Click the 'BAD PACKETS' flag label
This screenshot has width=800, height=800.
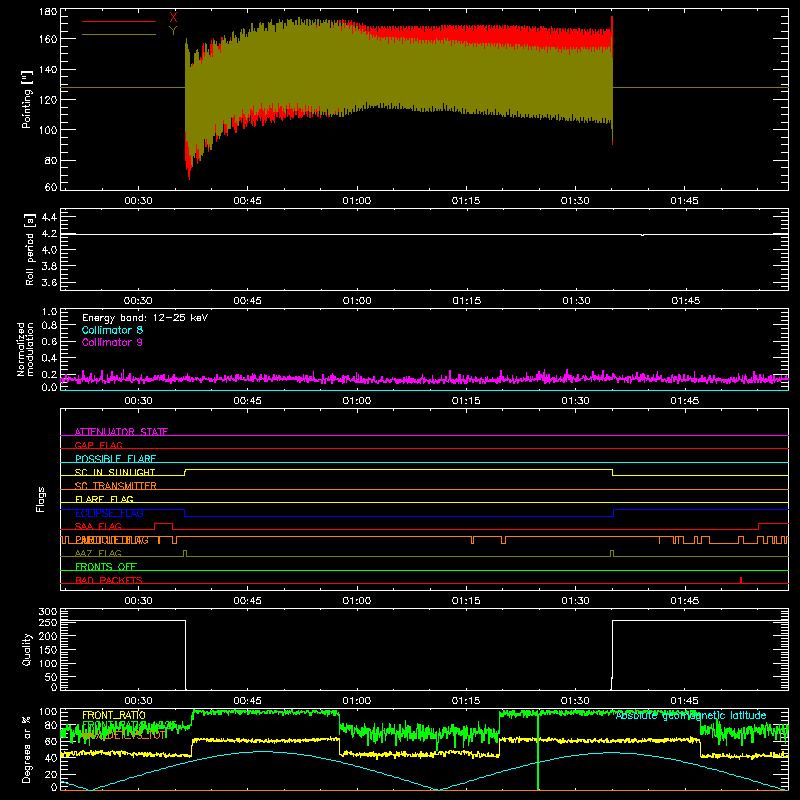coord(109,580)
